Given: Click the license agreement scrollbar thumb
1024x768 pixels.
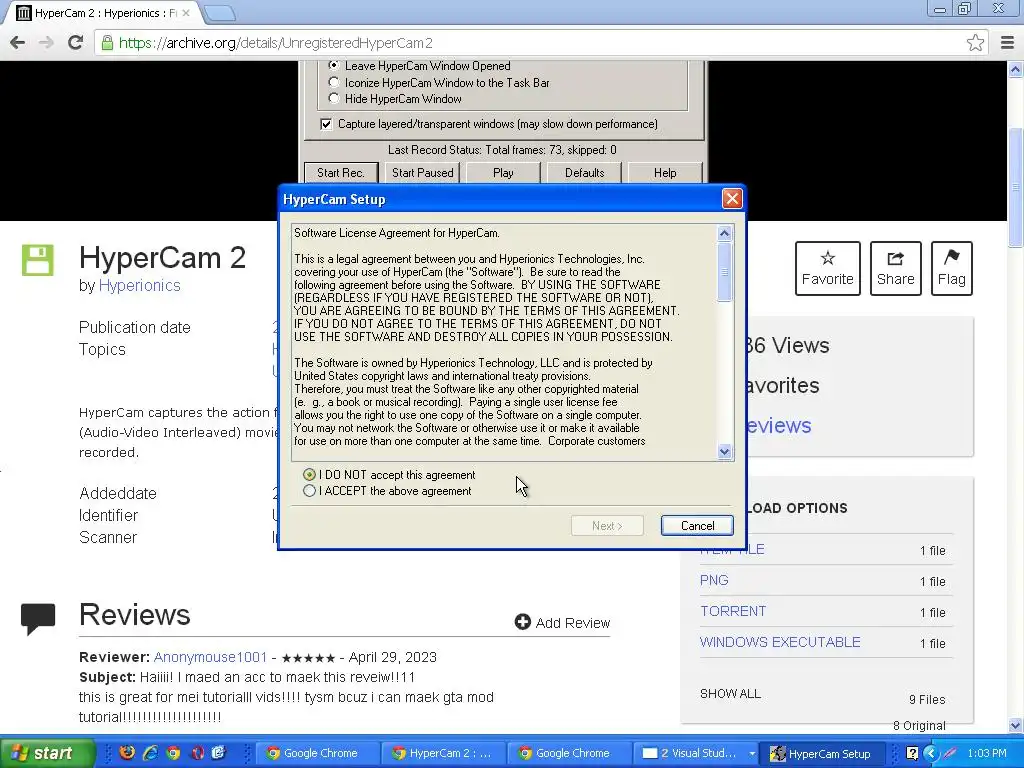Looking at the screenshot, I should pyautogui.click(x=724, y=272).
